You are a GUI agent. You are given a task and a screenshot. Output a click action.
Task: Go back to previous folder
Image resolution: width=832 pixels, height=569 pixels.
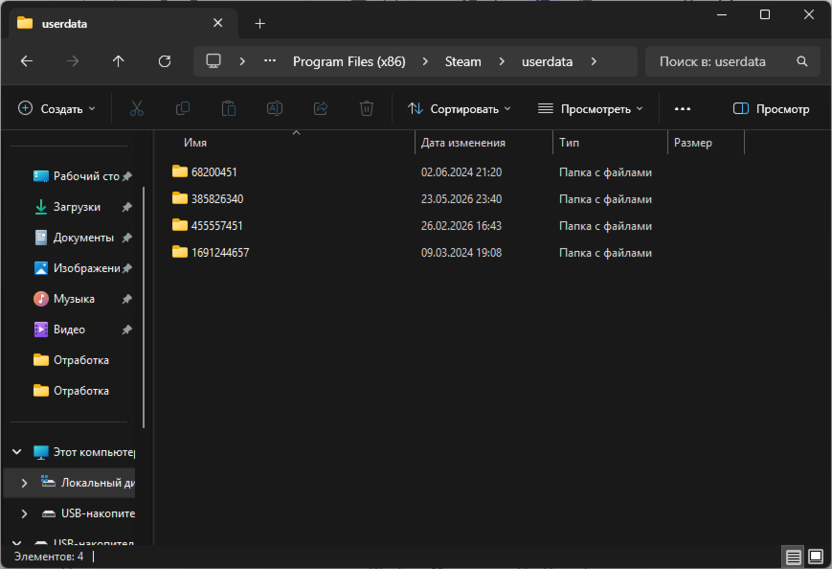click(27, 62)
